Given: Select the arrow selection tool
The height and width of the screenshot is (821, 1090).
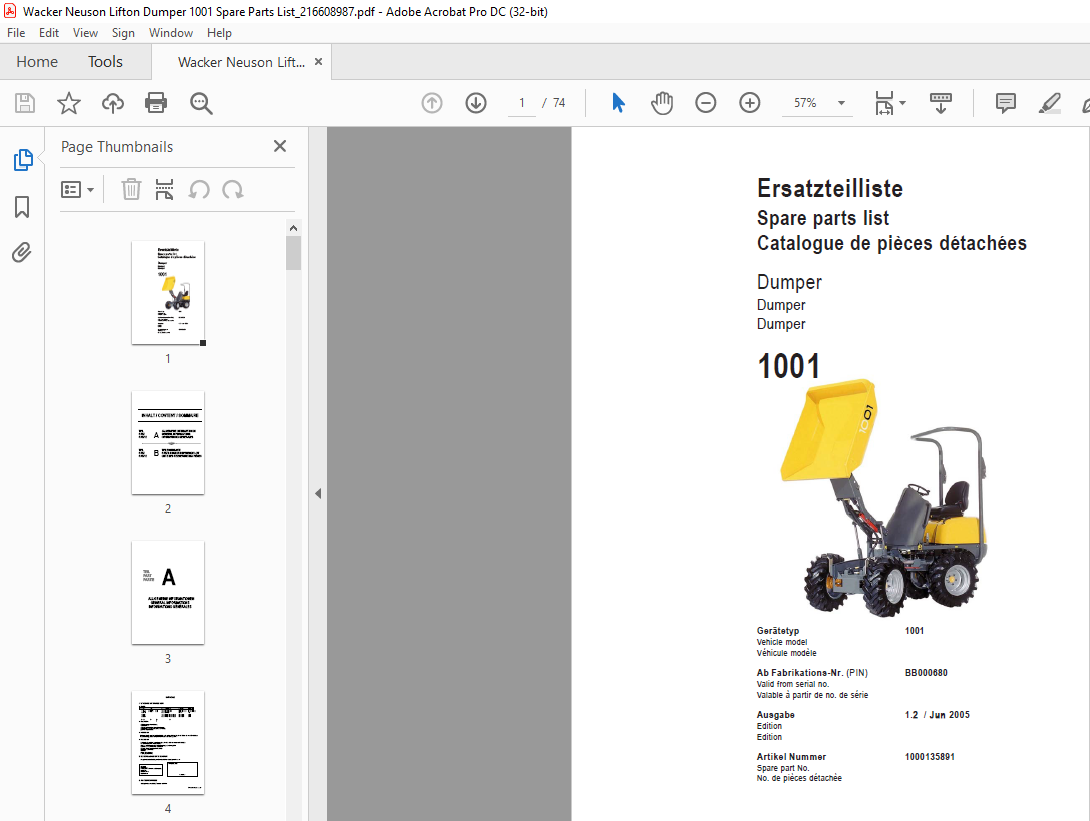Looking at the screenshot, I should click(x=618, y=103).
